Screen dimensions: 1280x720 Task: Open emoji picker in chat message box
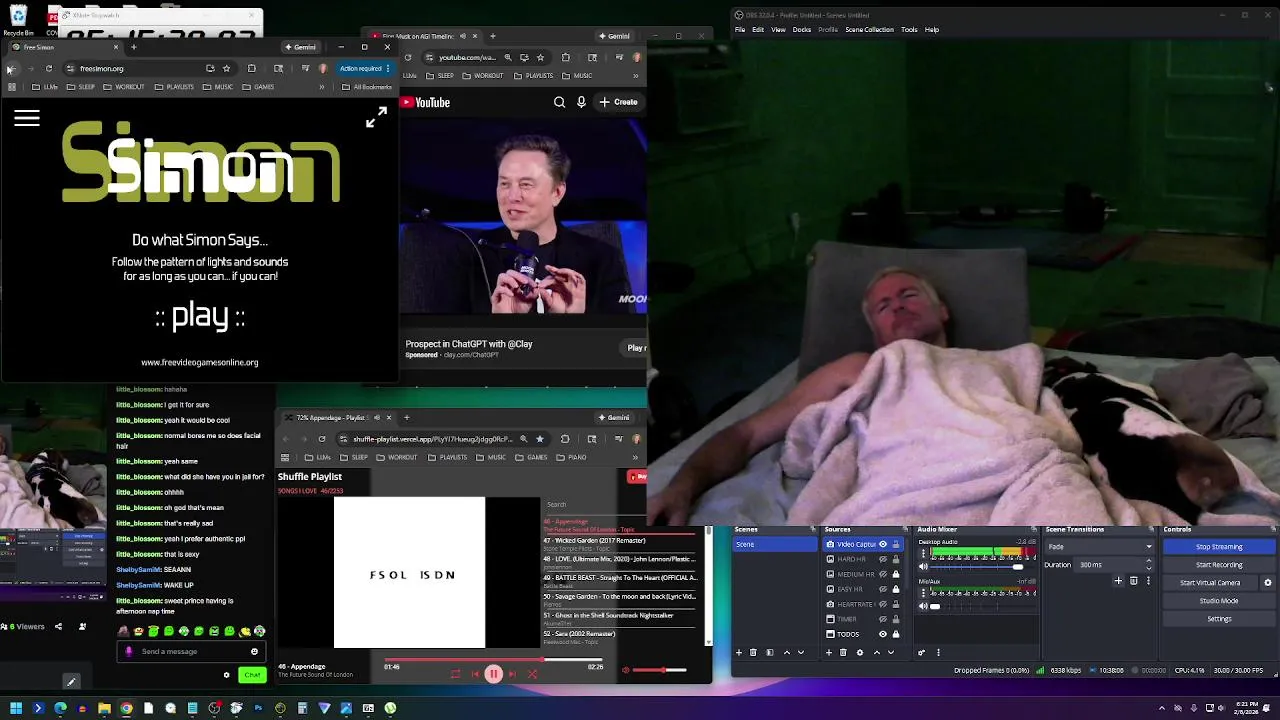click(254, 651)
